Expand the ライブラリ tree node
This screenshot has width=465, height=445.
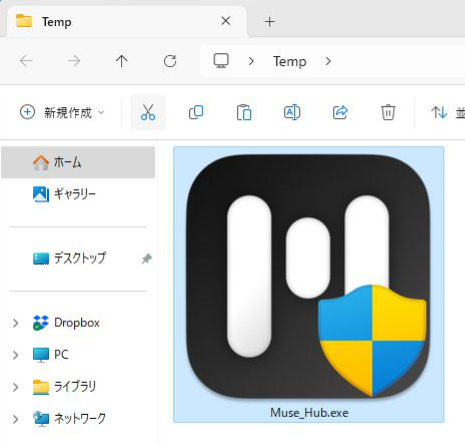pos(15,387)
